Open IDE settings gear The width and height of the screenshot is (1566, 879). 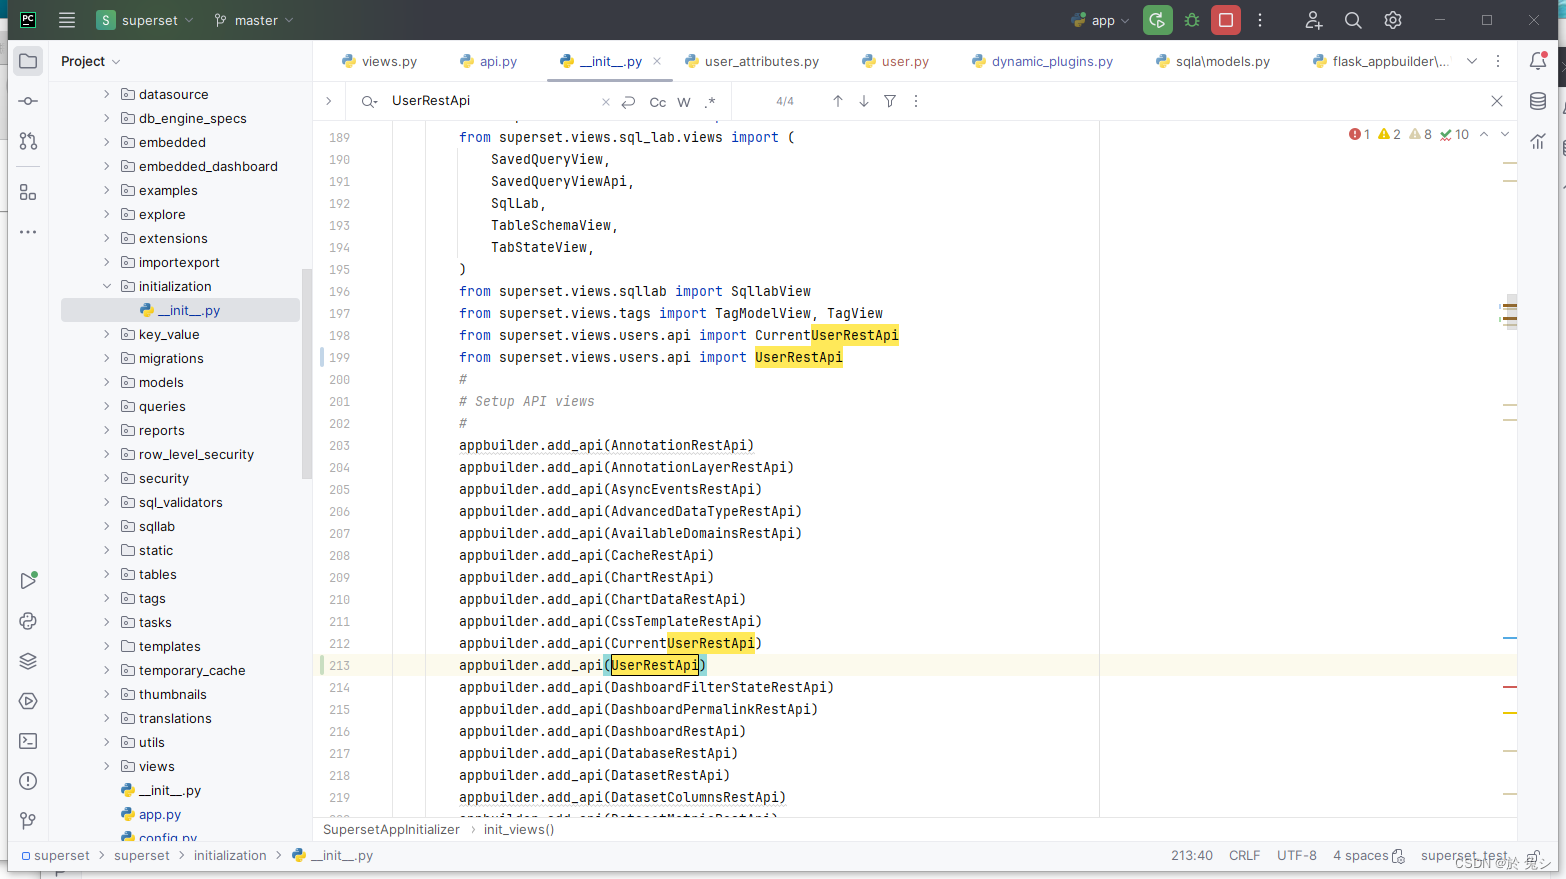1393,20
